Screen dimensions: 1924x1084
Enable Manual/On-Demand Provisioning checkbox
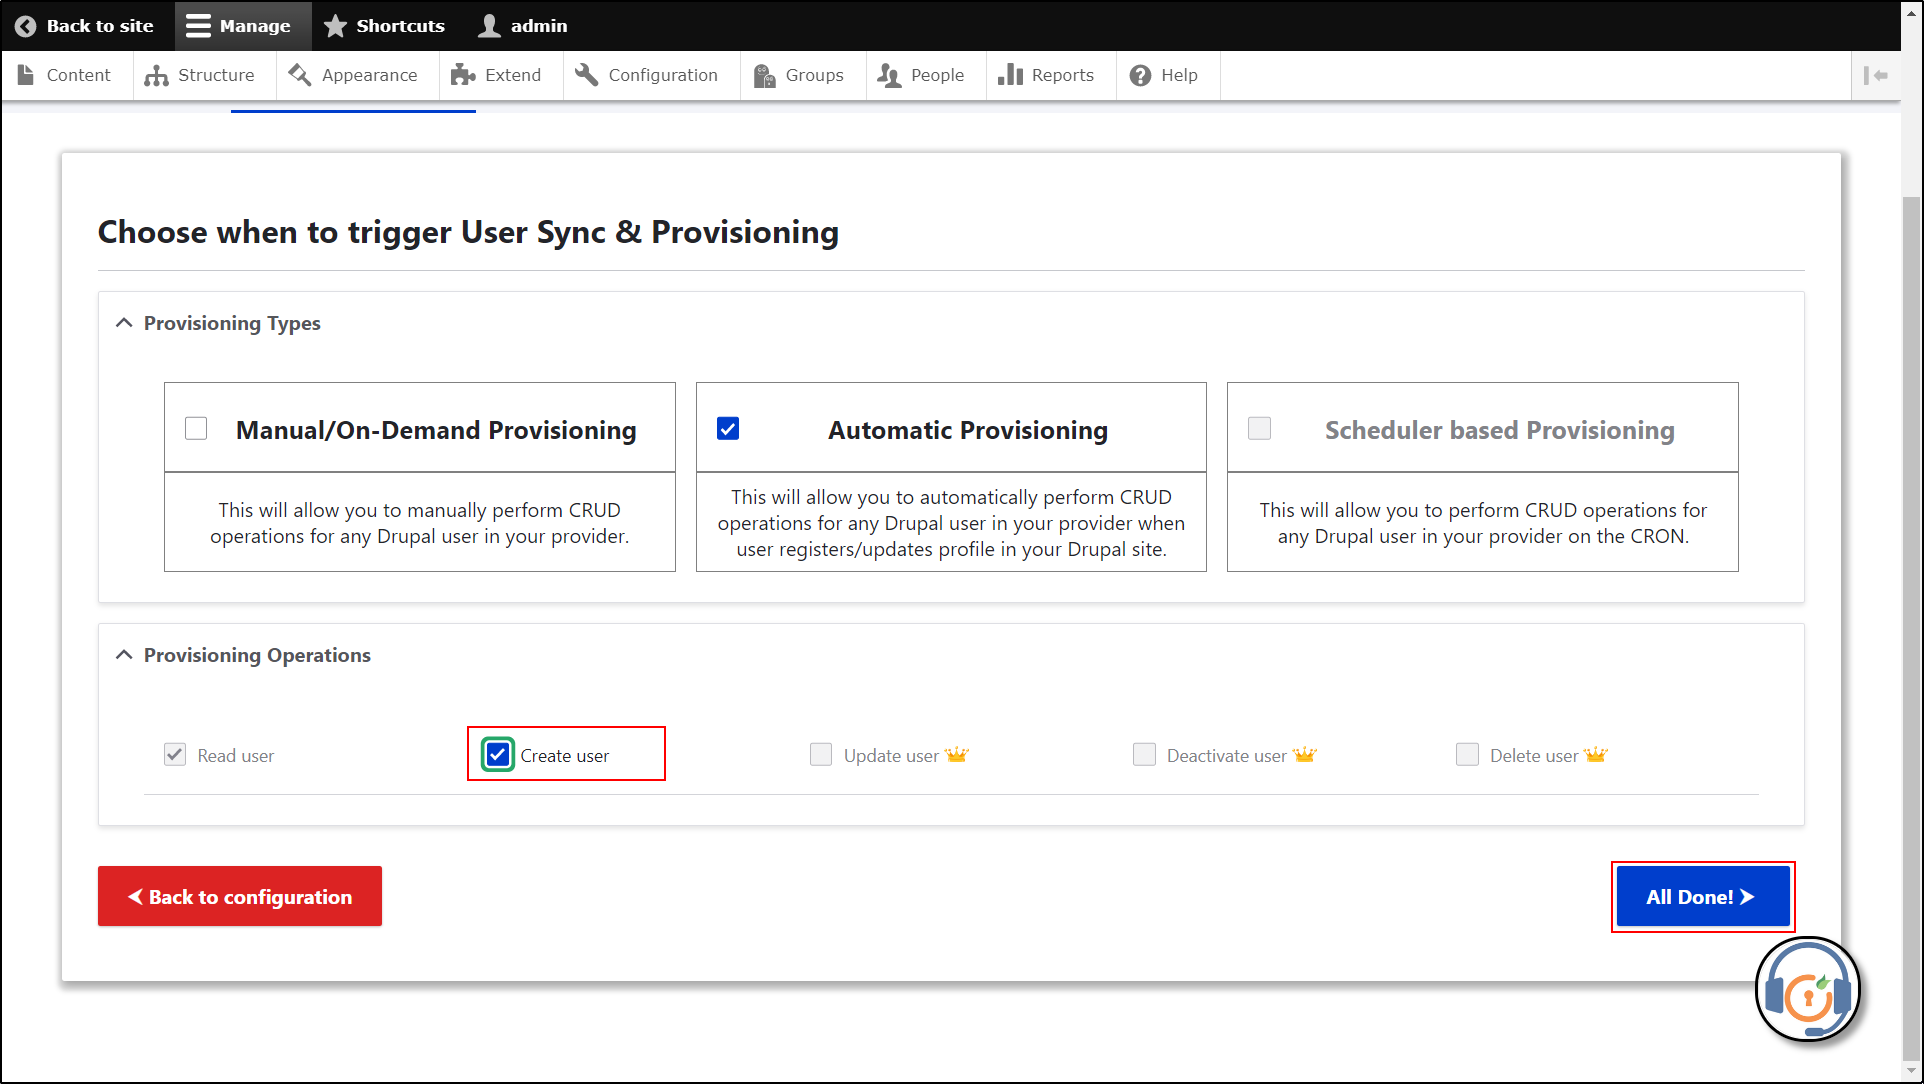[196, 427]
